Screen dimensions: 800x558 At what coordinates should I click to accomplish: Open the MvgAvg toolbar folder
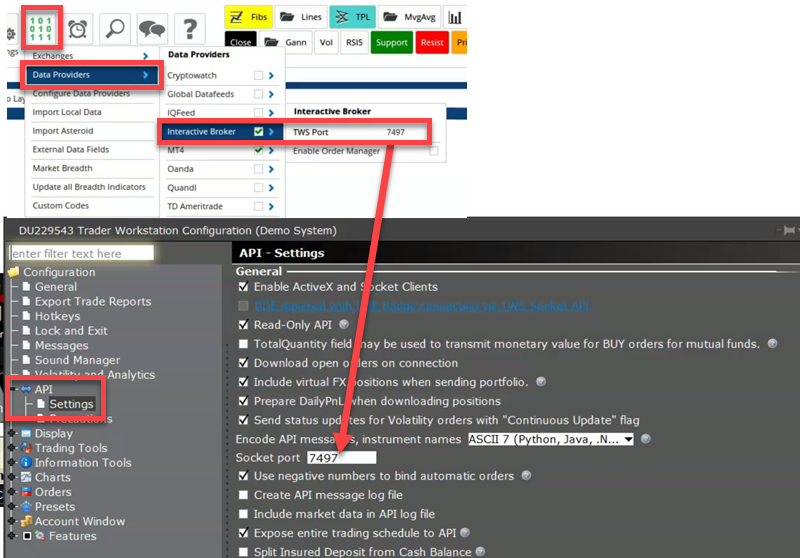point(410,17)
